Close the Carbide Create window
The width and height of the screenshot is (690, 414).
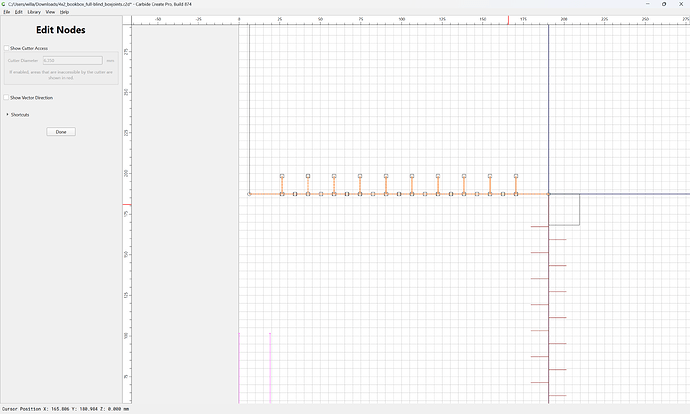tap(681, 4)
